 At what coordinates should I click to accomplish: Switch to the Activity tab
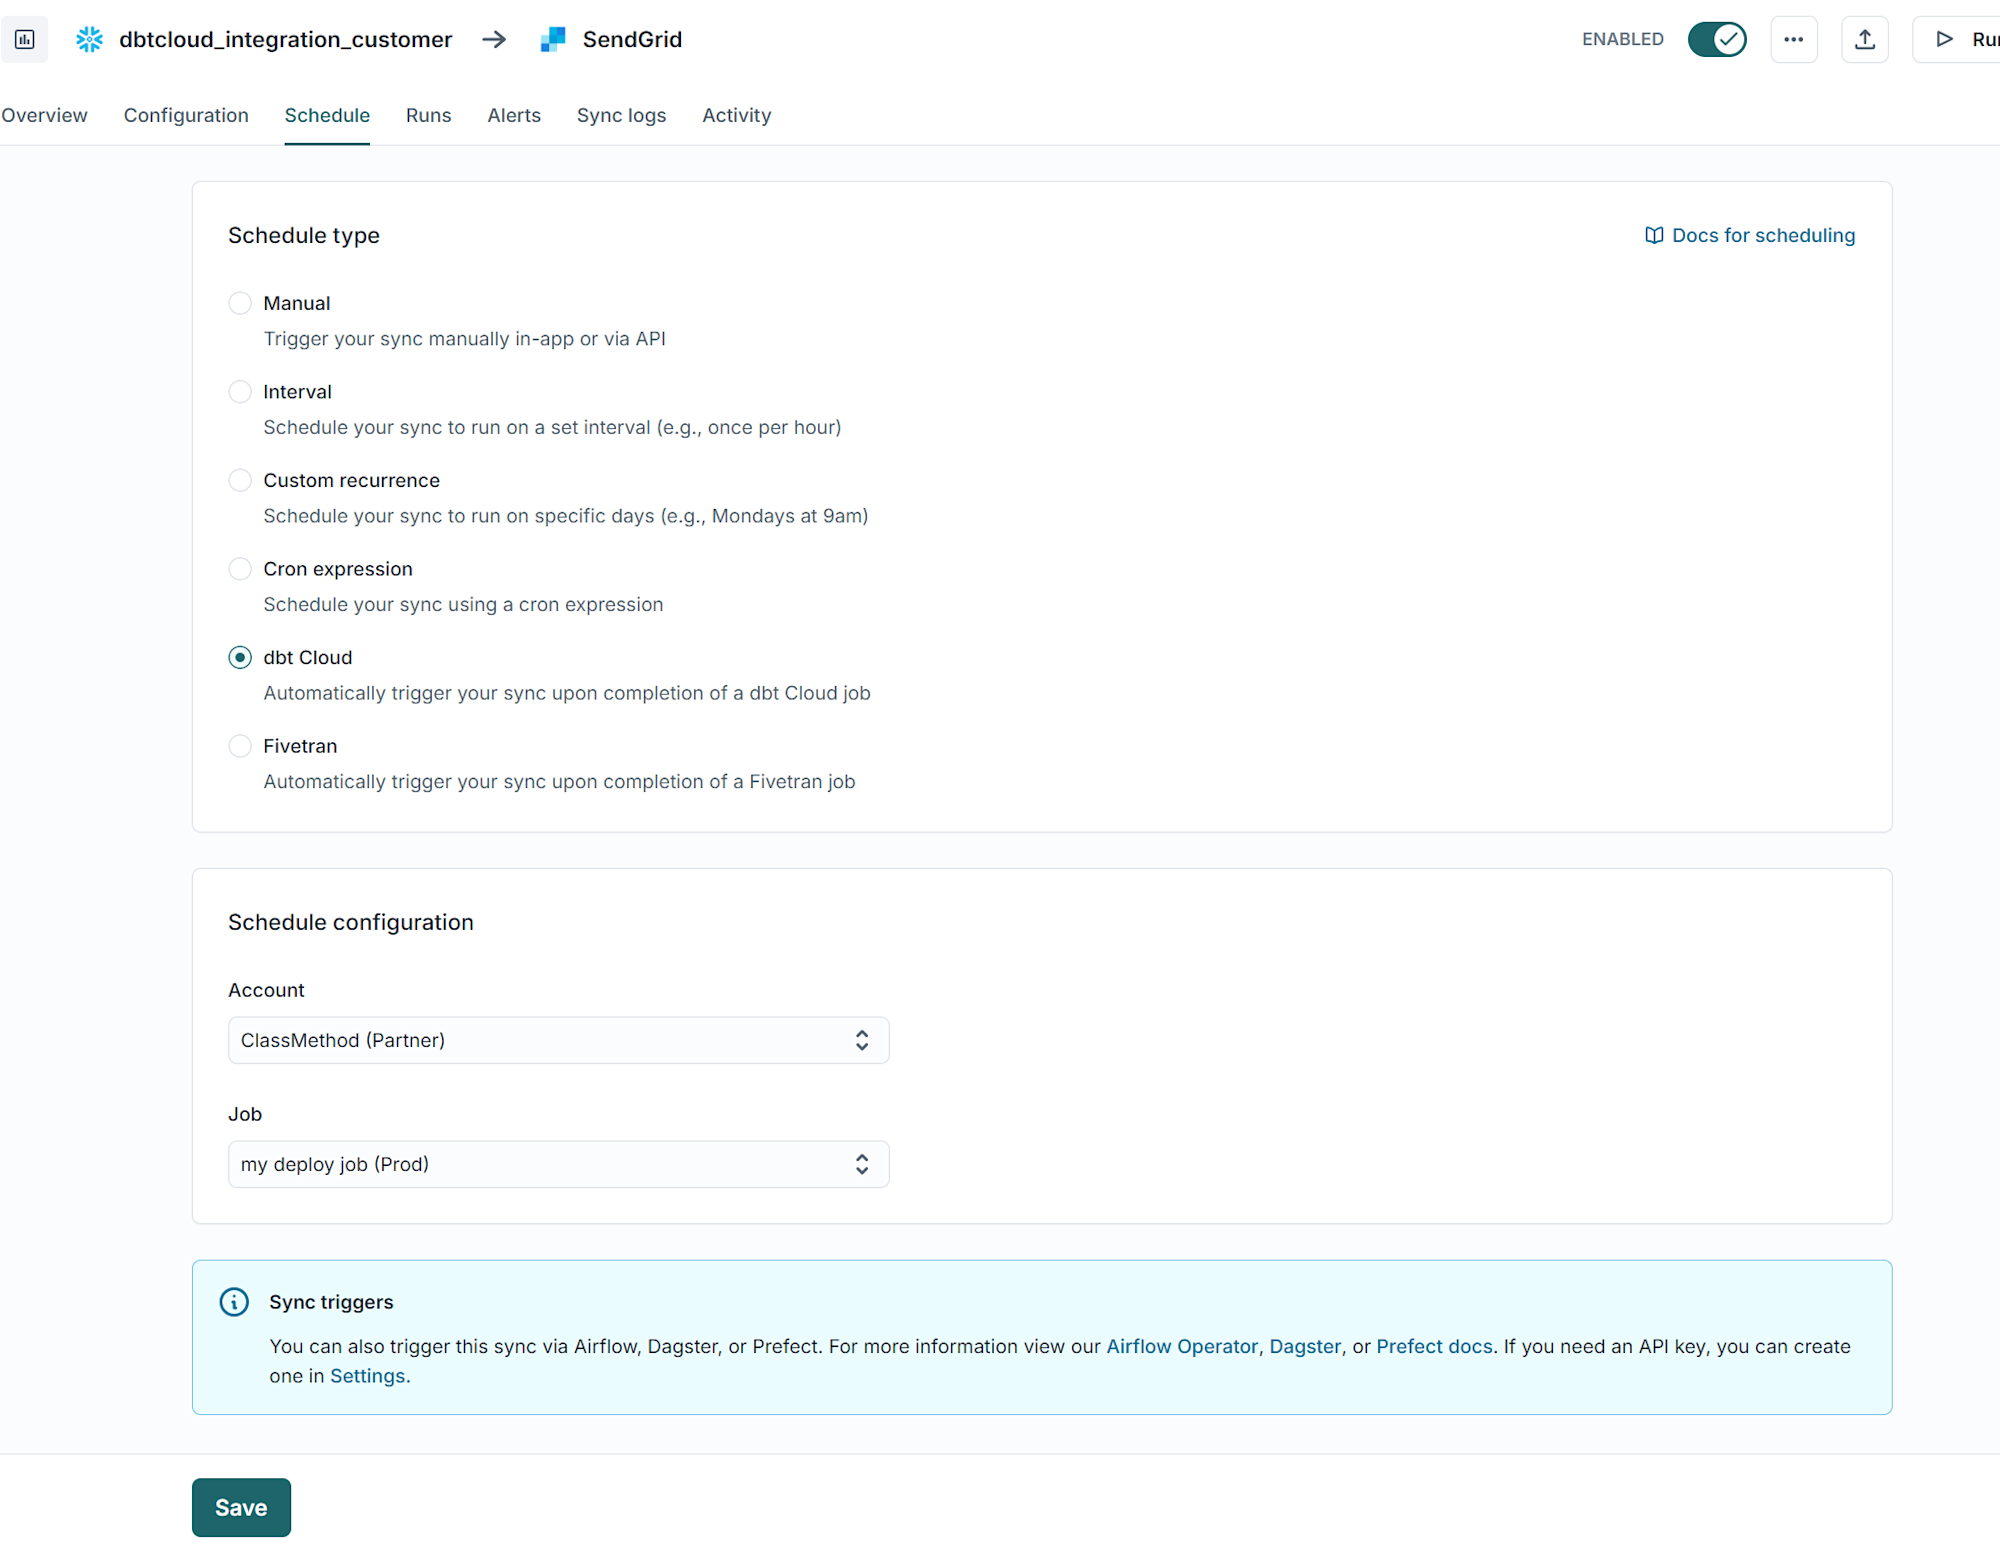tap(736, 115)
